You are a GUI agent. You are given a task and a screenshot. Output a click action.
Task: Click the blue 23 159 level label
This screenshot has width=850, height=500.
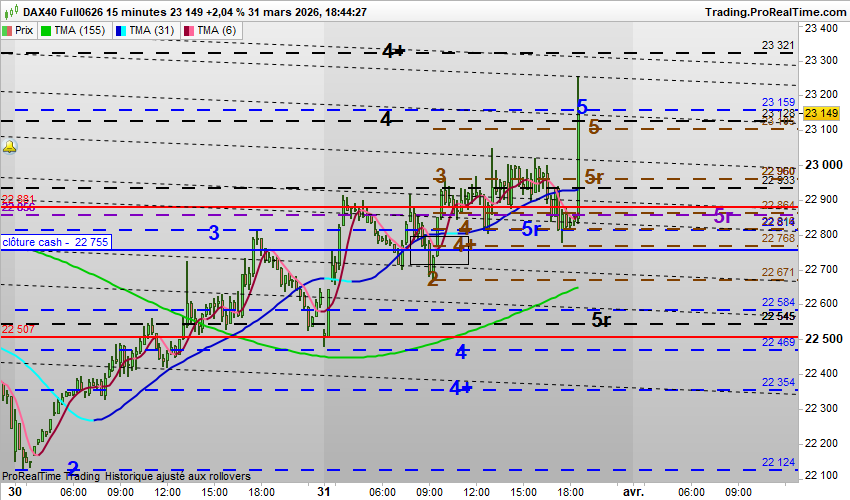(x=778, y=102)
